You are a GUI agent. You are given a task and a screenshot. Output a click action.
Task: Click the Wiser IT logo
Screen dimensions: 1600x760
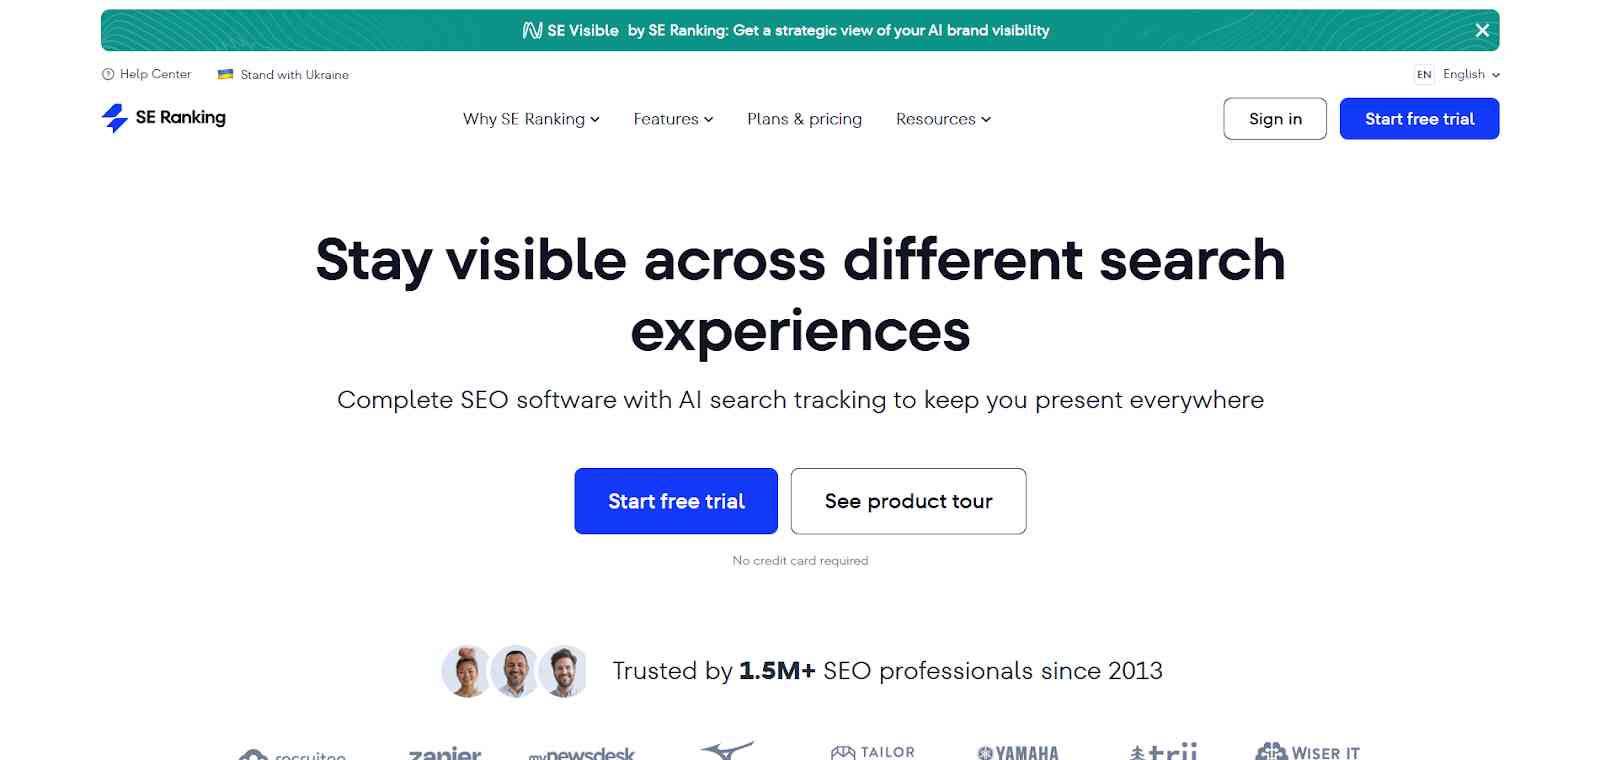pyautogui.click(x=1308, y=752)
